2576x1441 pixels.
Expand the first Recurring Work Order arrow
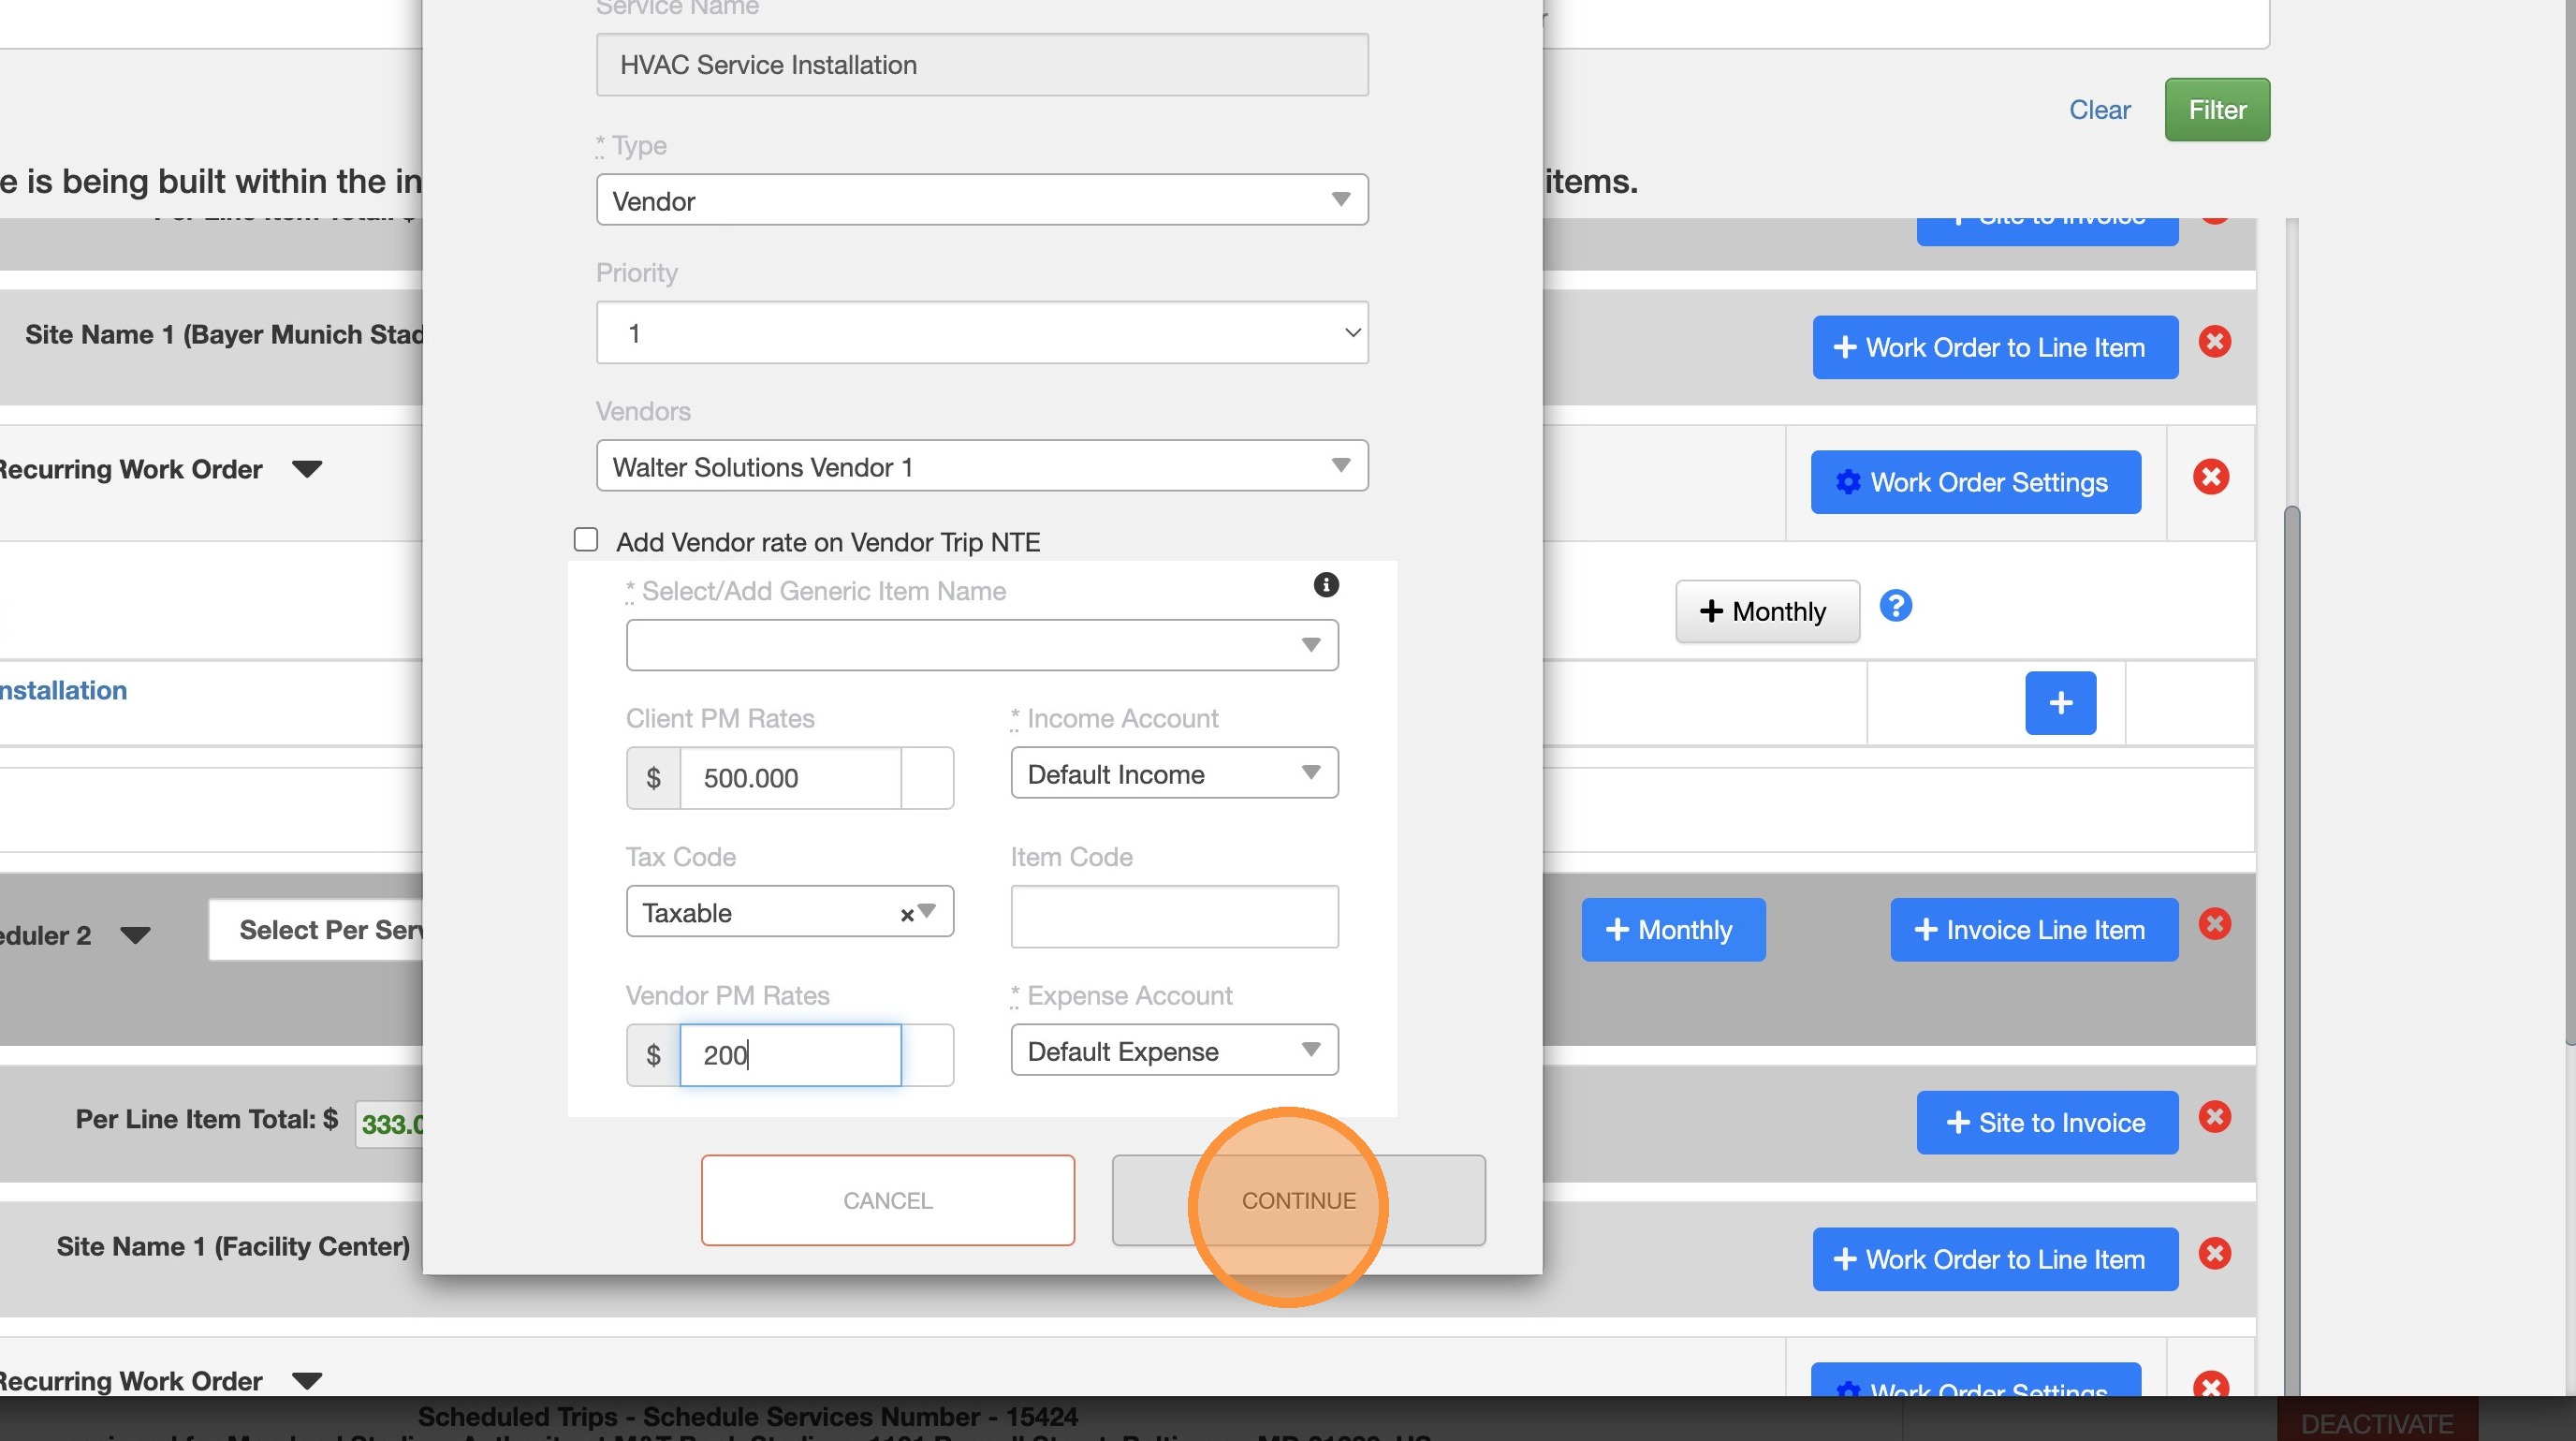click(307, 469)
